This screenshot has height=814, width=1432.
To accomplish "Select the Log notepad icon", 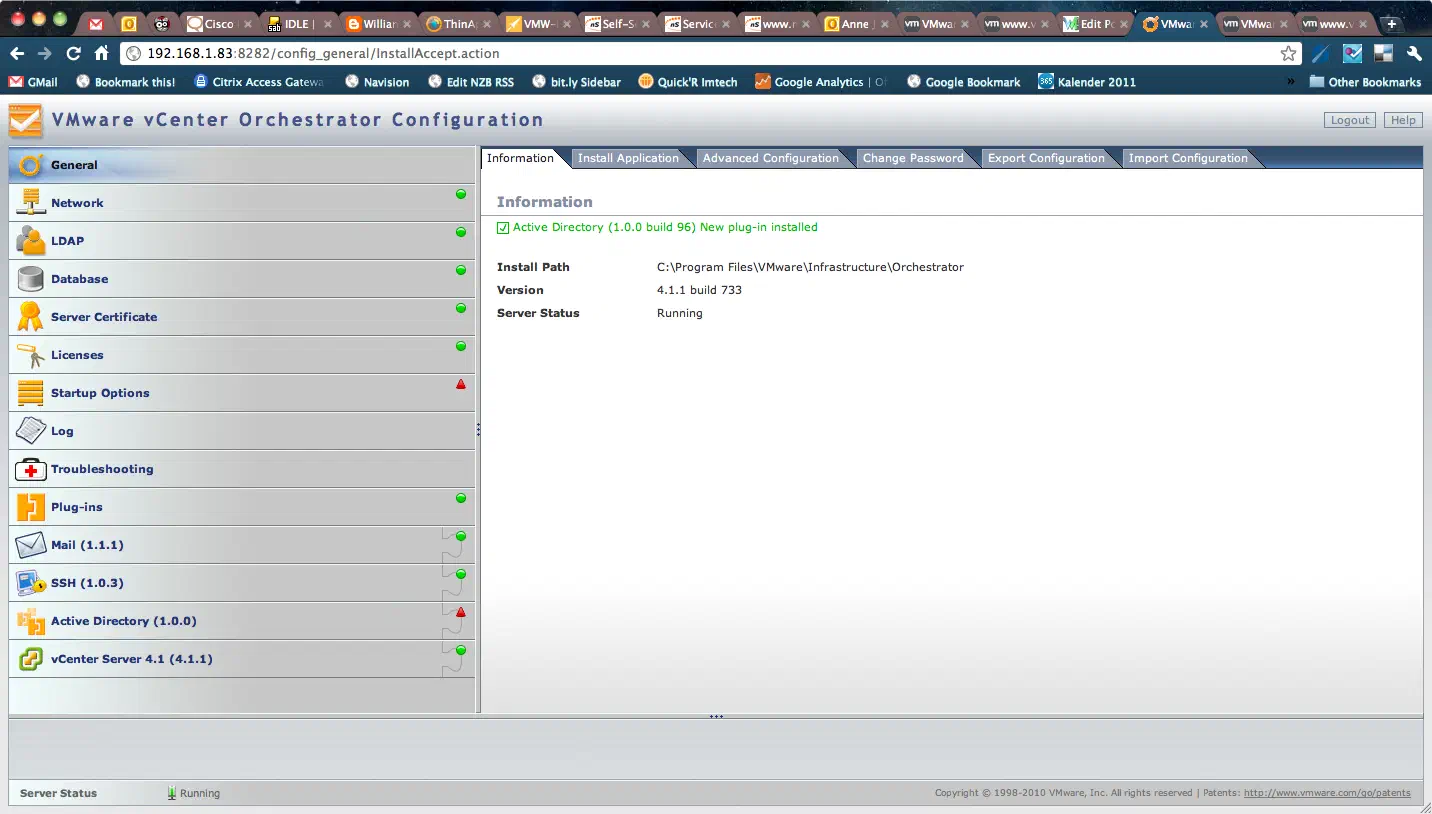I will [30, 431].
